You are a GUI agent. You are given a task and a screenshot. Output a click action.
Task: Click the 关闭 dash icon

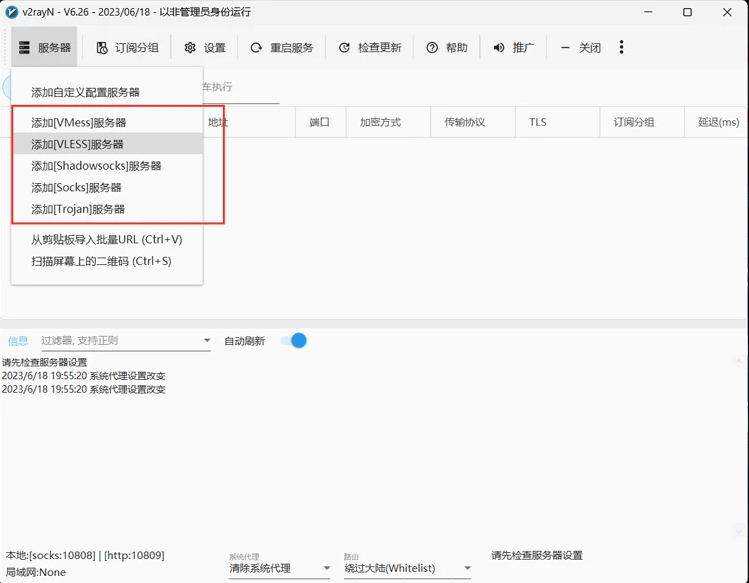pos(565,48)
